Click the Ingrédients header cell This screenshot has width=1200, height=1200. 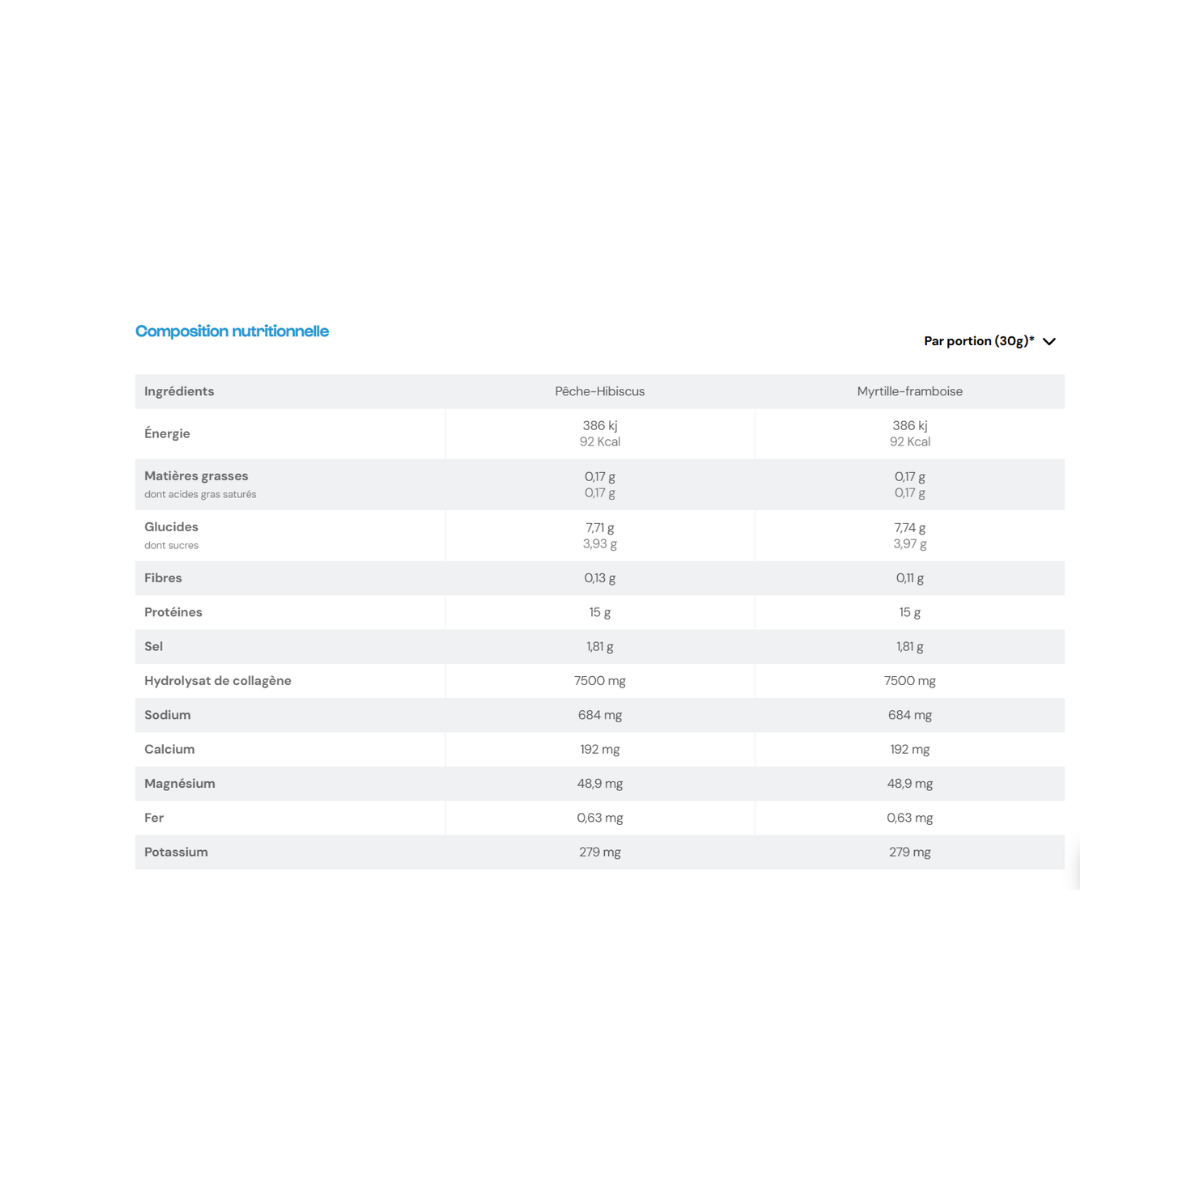click(x=179, y=391)
